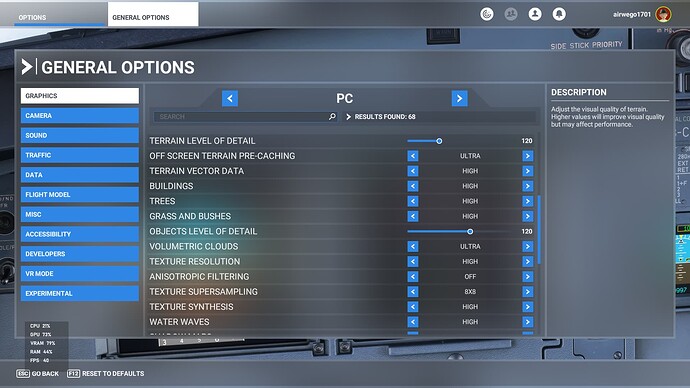Select the Accessibility category in sidebar
This screenshot has width=690, height=388.
tap(80, 234)
